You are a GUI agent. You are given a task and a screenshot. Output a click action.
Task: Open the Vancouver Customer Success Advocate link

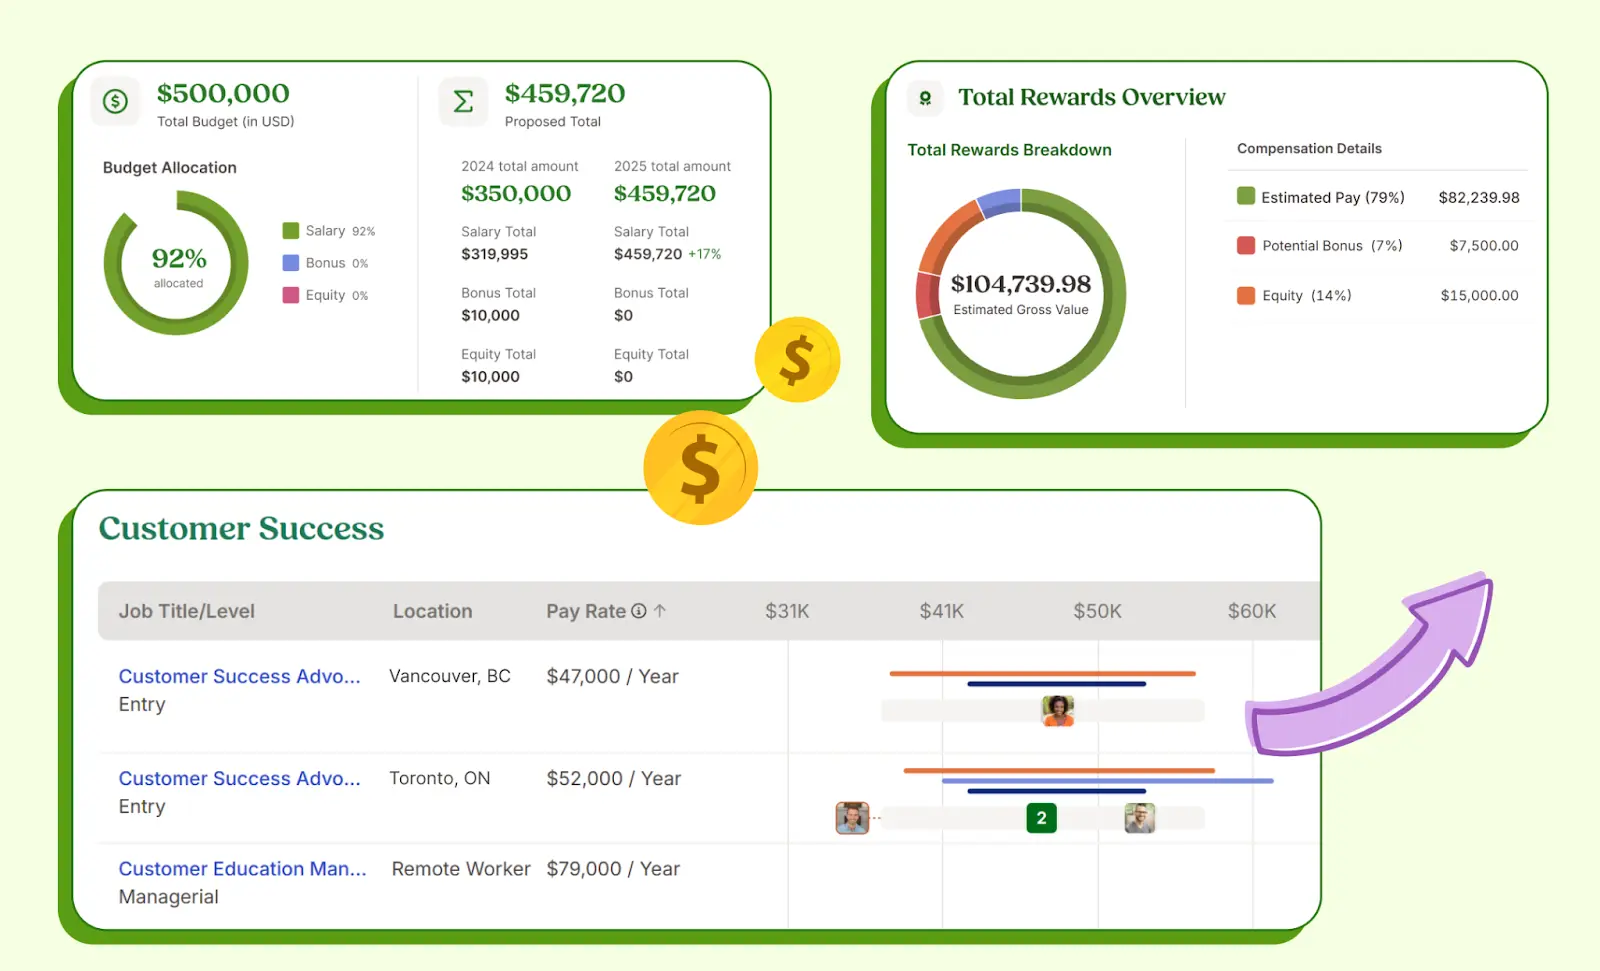(239, 677)
